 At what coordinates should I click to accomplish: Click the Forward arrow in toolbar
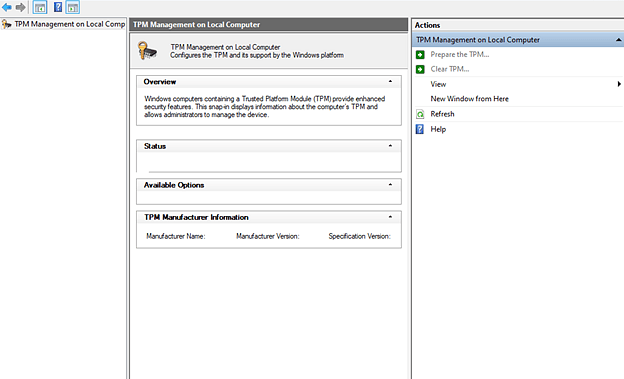(x=21, y=7)
